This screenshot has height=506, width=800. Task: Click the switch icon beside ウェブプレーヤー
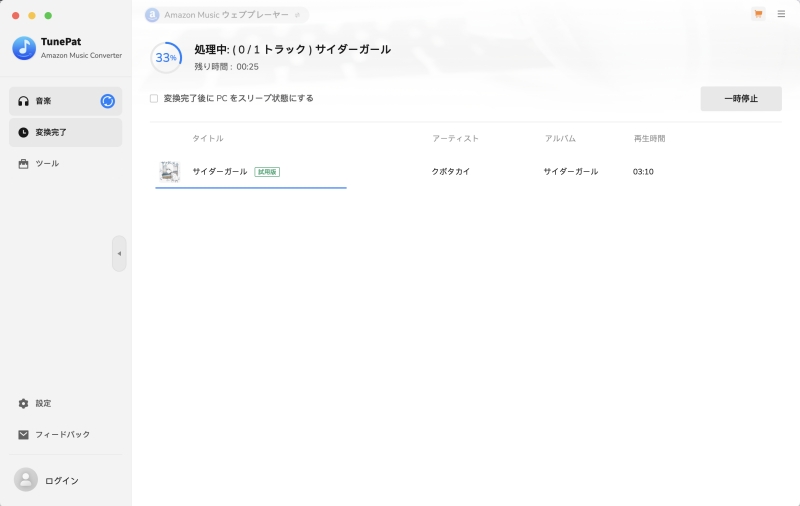coord(297,15)
